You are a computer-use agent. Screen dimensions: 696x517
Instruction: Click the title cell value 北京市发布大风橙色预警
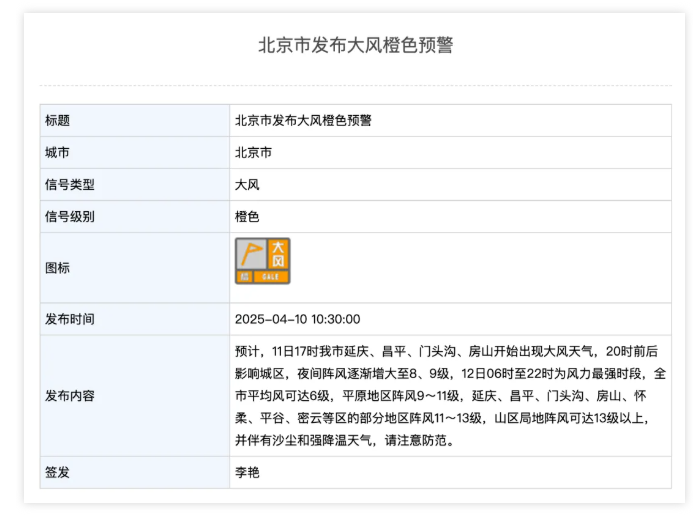pyautogui.click(x=303, y=120)
